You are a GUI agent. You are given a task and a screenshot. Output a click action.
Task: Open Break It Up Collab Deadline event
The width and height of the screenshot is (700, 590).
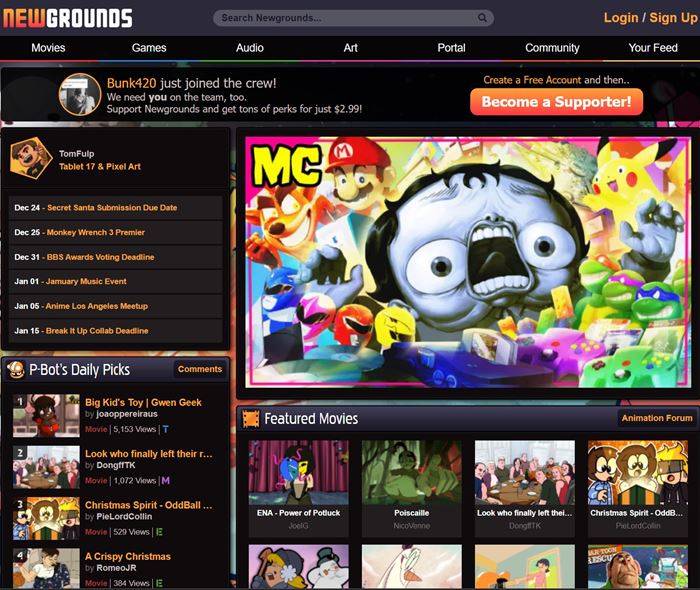point(97,331)
